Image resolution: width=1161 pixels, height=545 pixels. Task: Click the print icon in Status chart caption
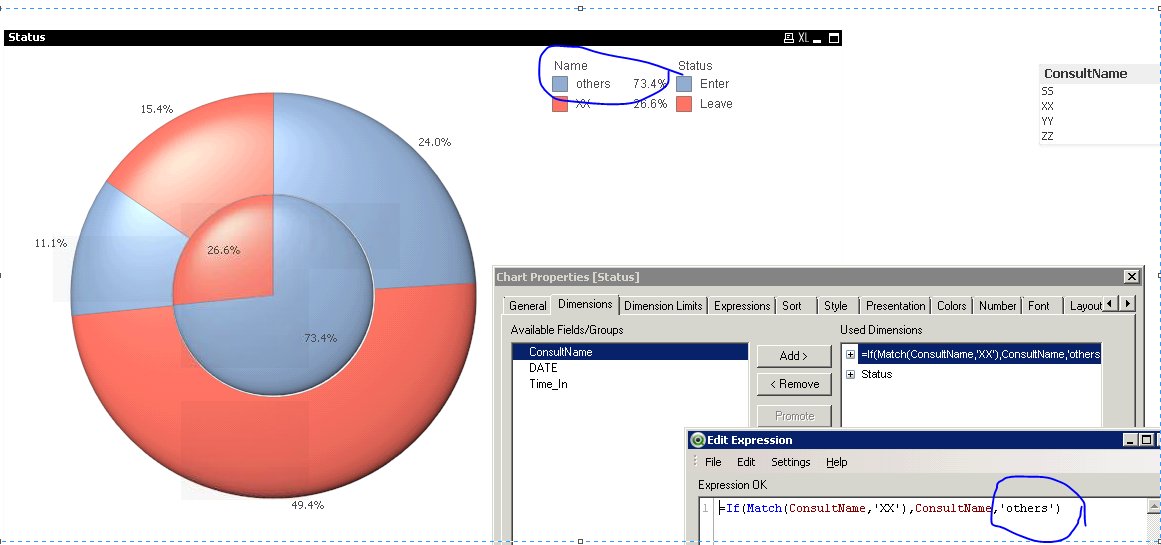[x=789, y=38]
